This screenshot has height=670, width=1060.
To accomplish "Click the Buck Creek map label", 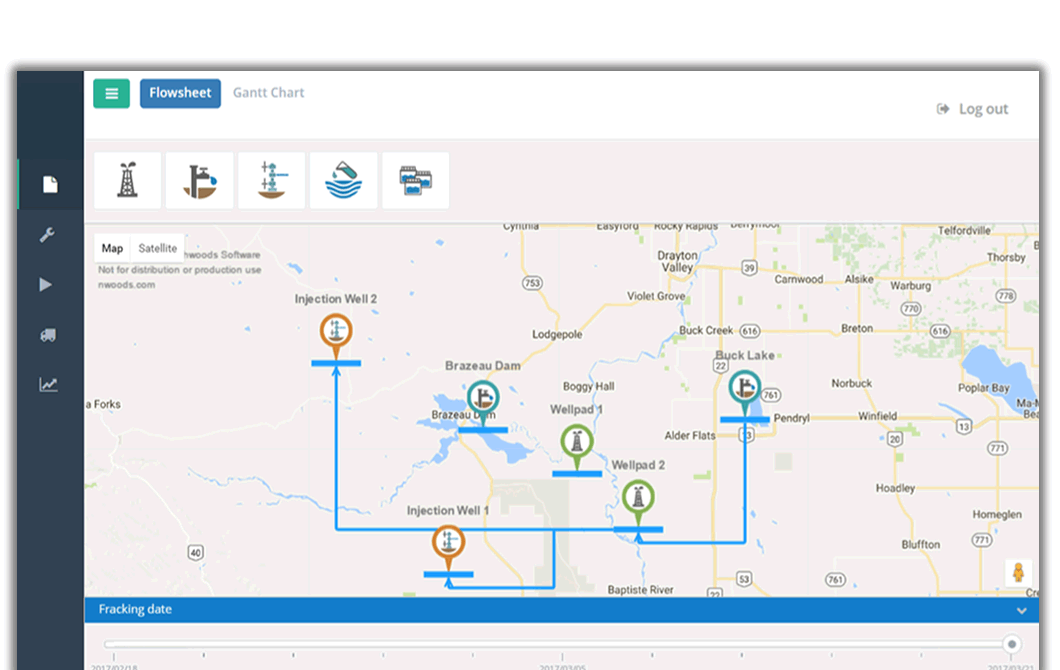I will point(706,330).
